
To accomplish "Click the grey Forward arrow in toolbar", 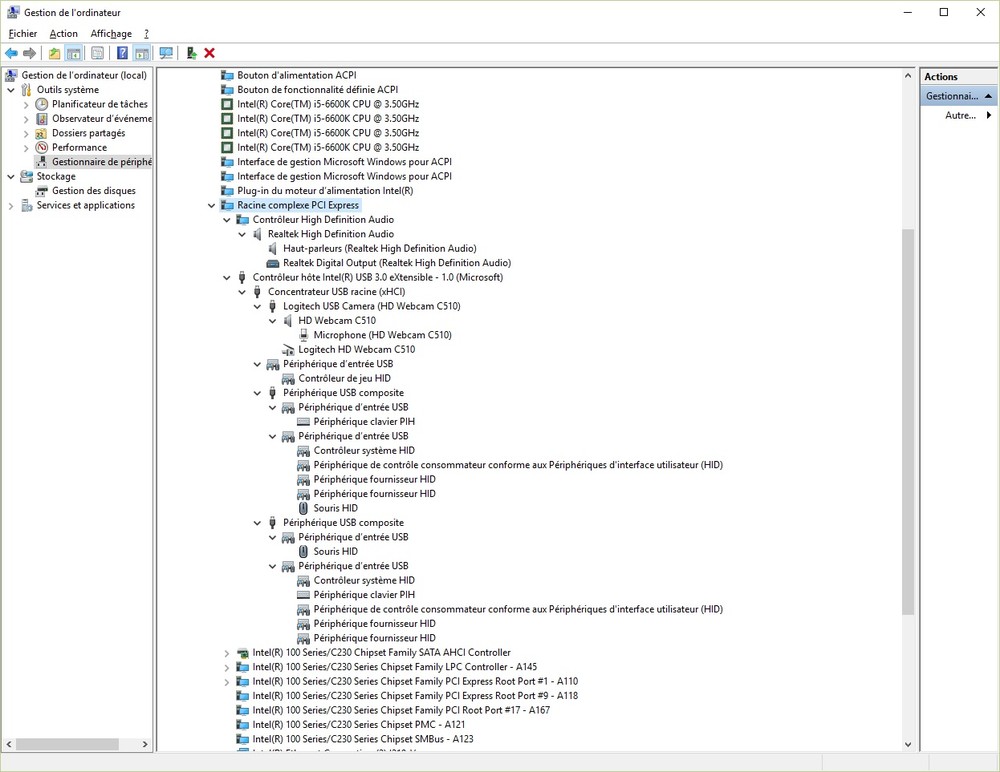I will pos(29,54).
